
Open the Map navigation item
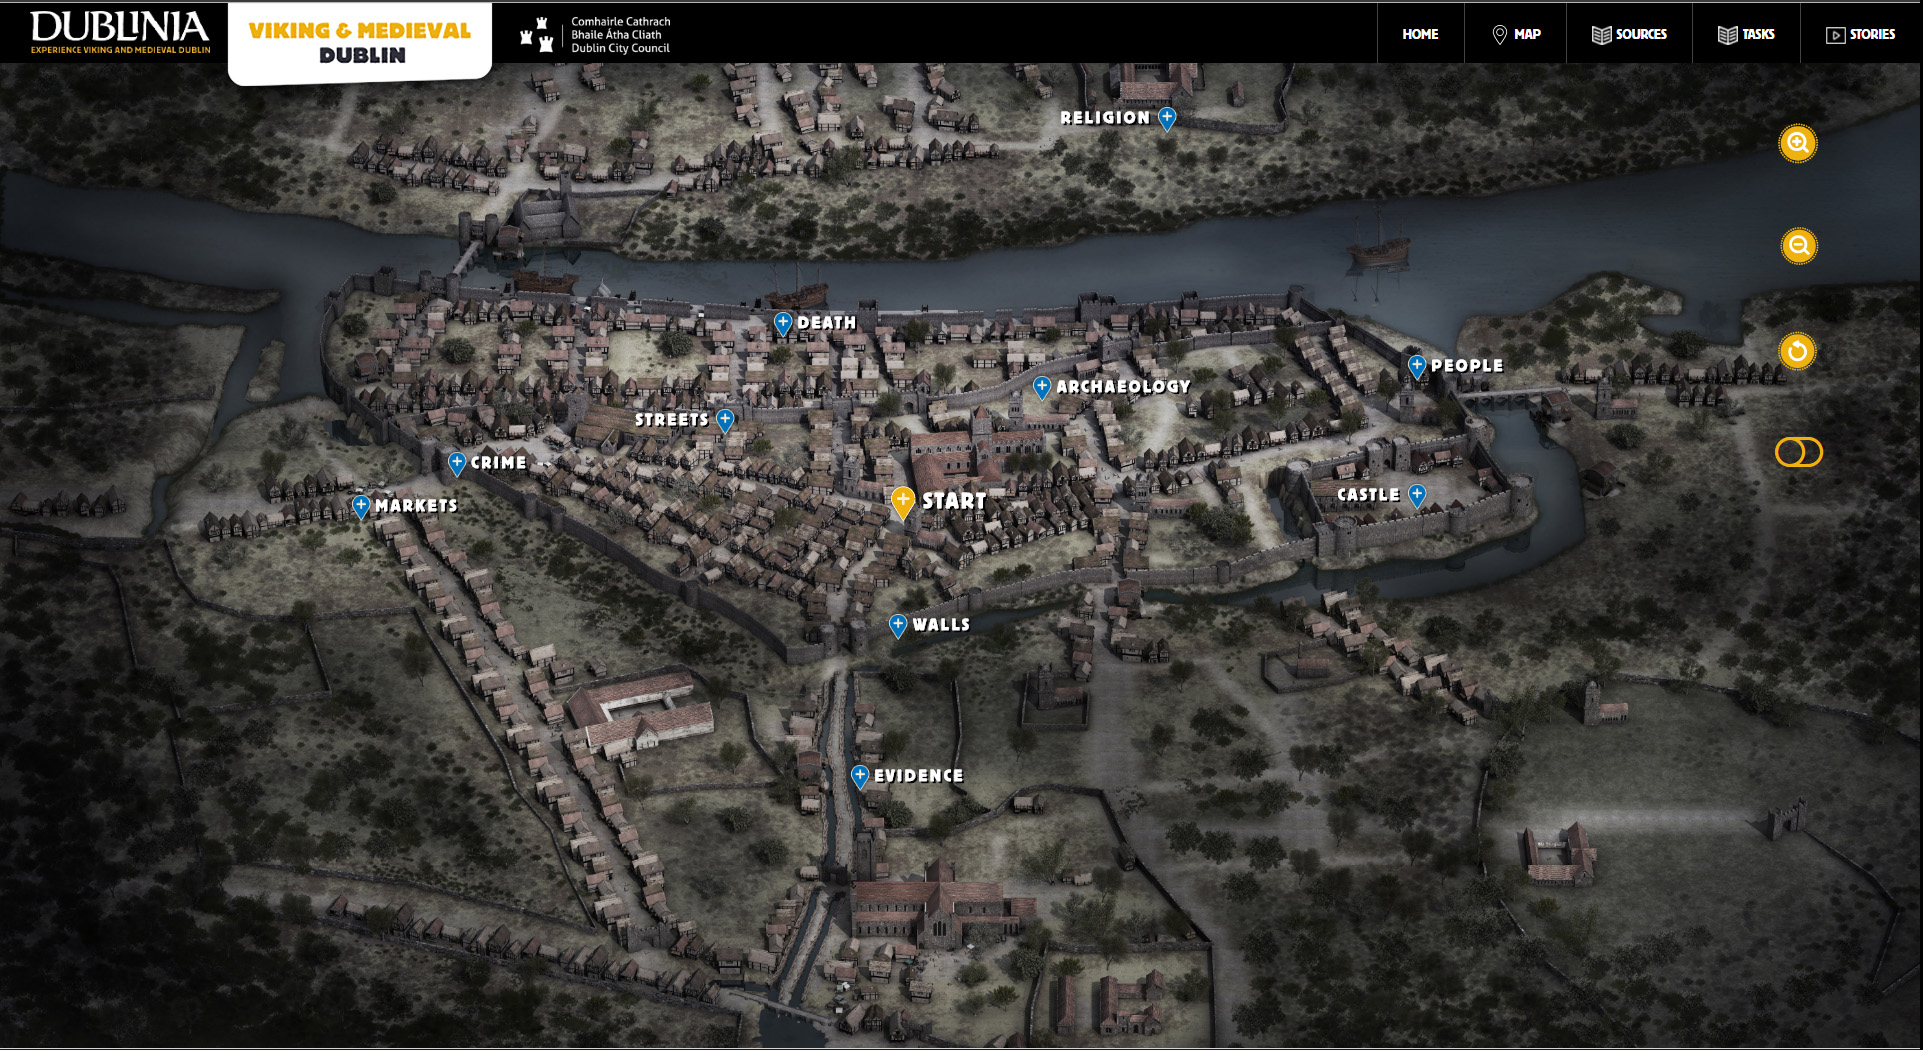1516,34
